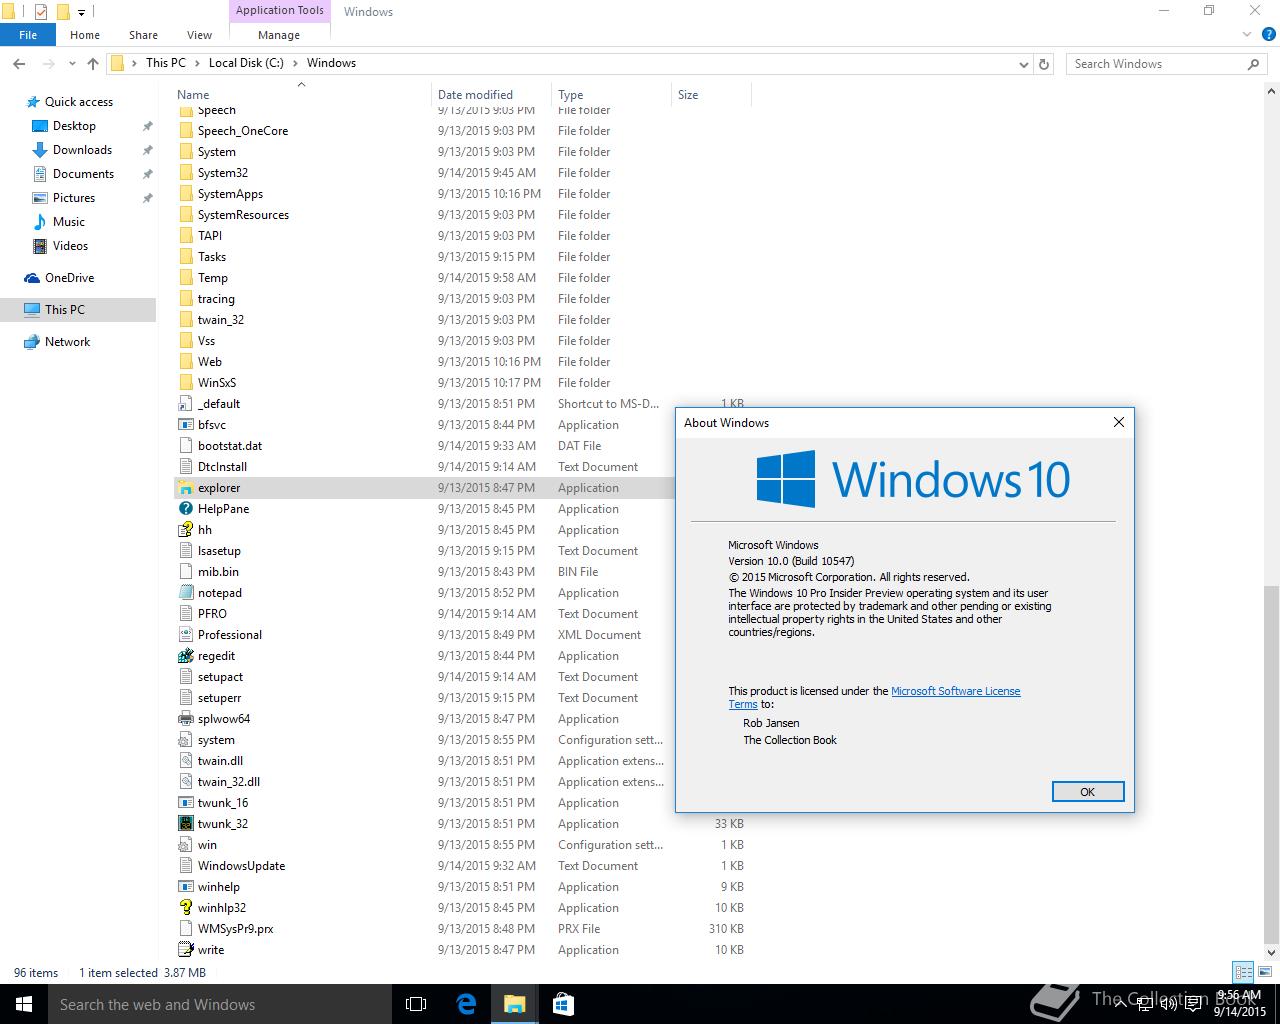Viewport: 1280px width, 1024px height.
Task: Click the system configuration settings file icon
Action: point(185,740)
